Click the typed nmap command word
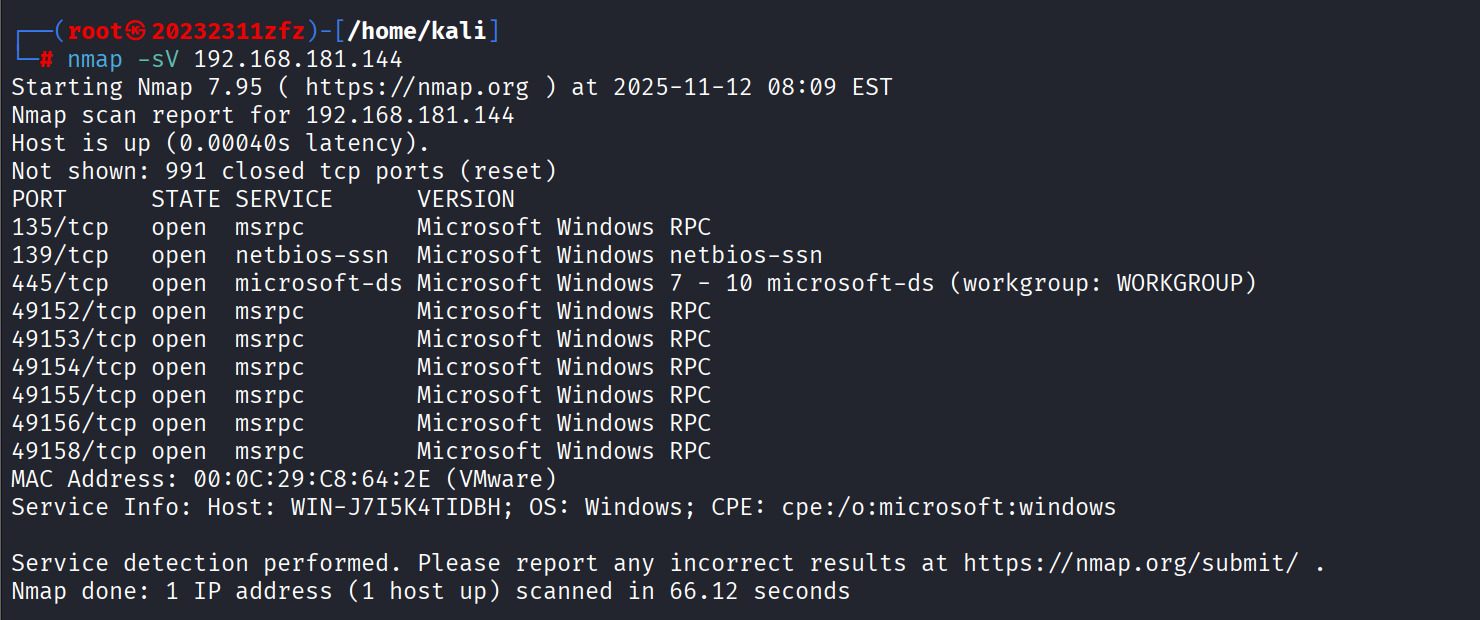 click(x=95, y=59)
